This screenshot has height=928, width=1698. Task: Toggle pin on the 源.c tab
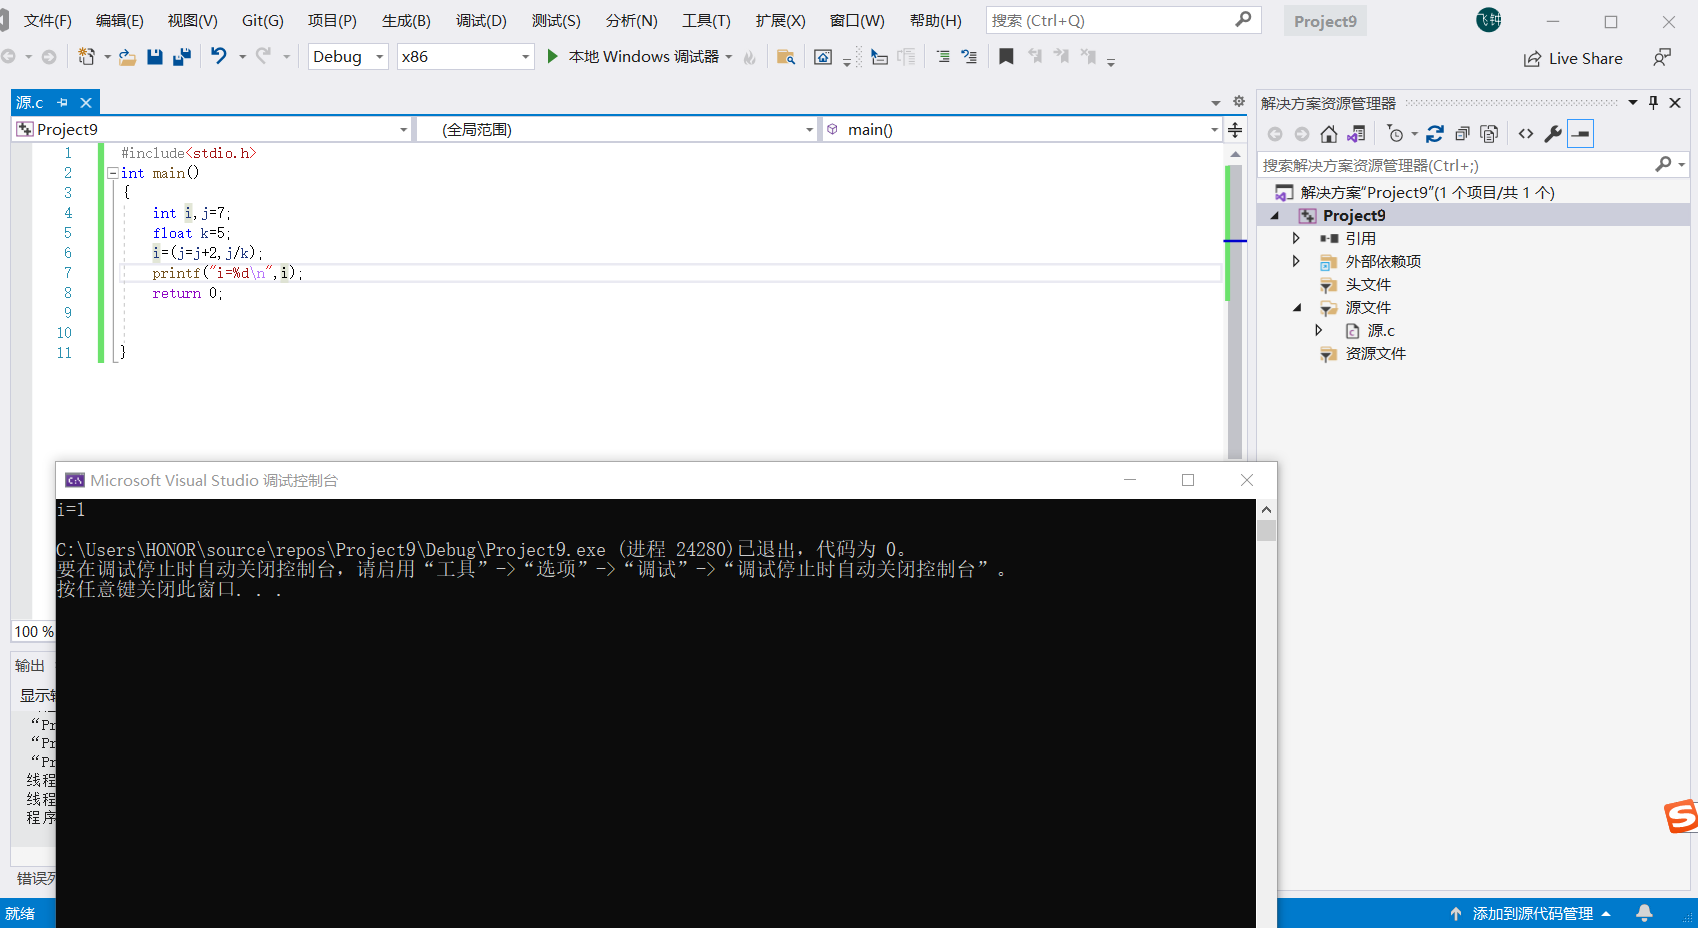coord(63,103)
